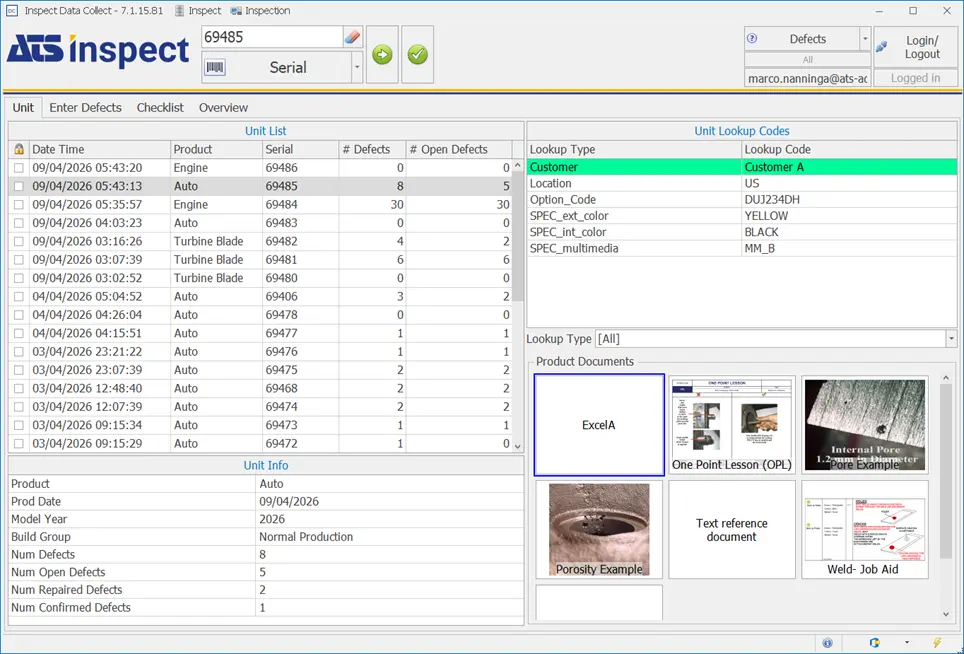Viewport: 964px width, 654px height.
Task: Click the Num Repaired Defects row
Action: tap(266, 589)
